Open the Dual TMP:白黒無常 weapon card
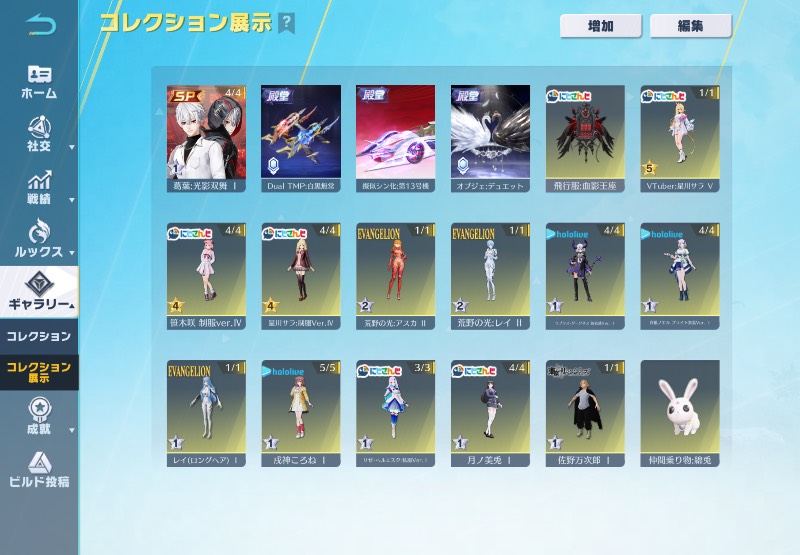The width and height of the screenshot is (800, 555). click(301, 139)
